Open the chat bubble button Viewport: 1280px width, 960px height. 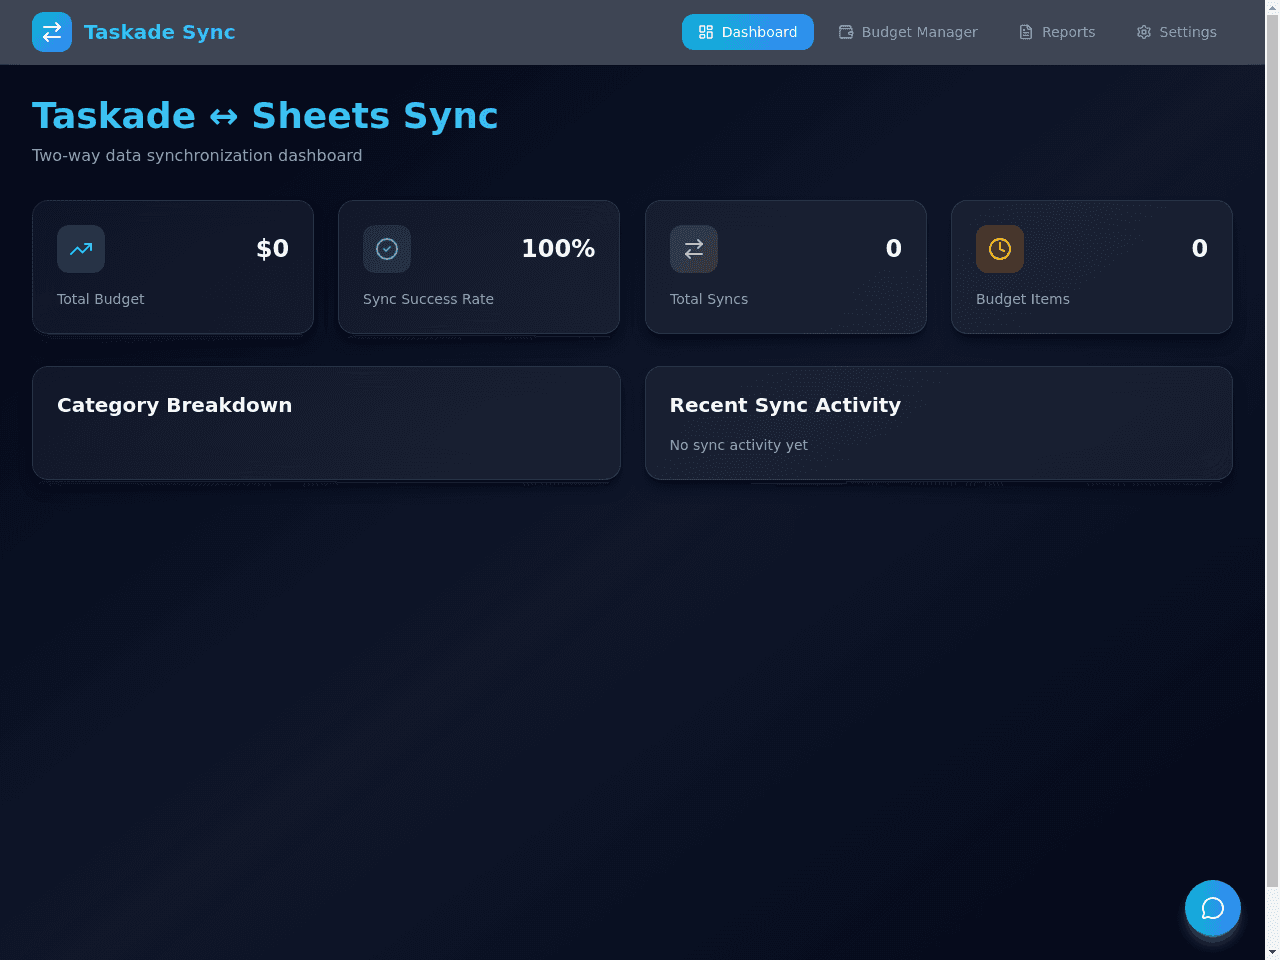click(x=1213, y=908)
